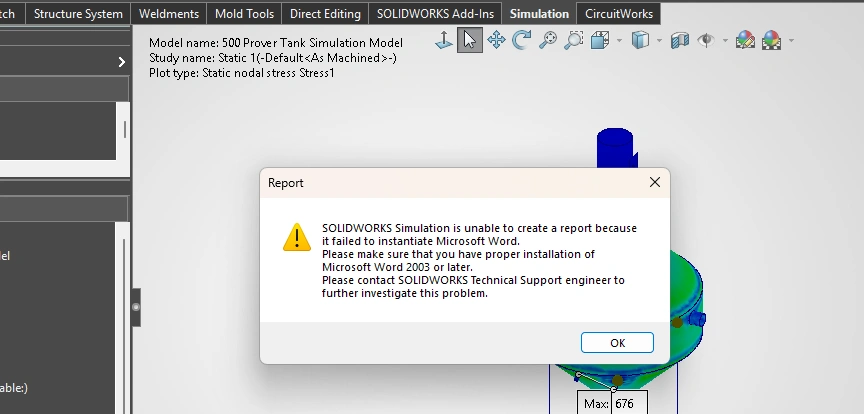864x414 pixels.
Task: Click OK in the Report dialog
Action: tap(617, 343)
